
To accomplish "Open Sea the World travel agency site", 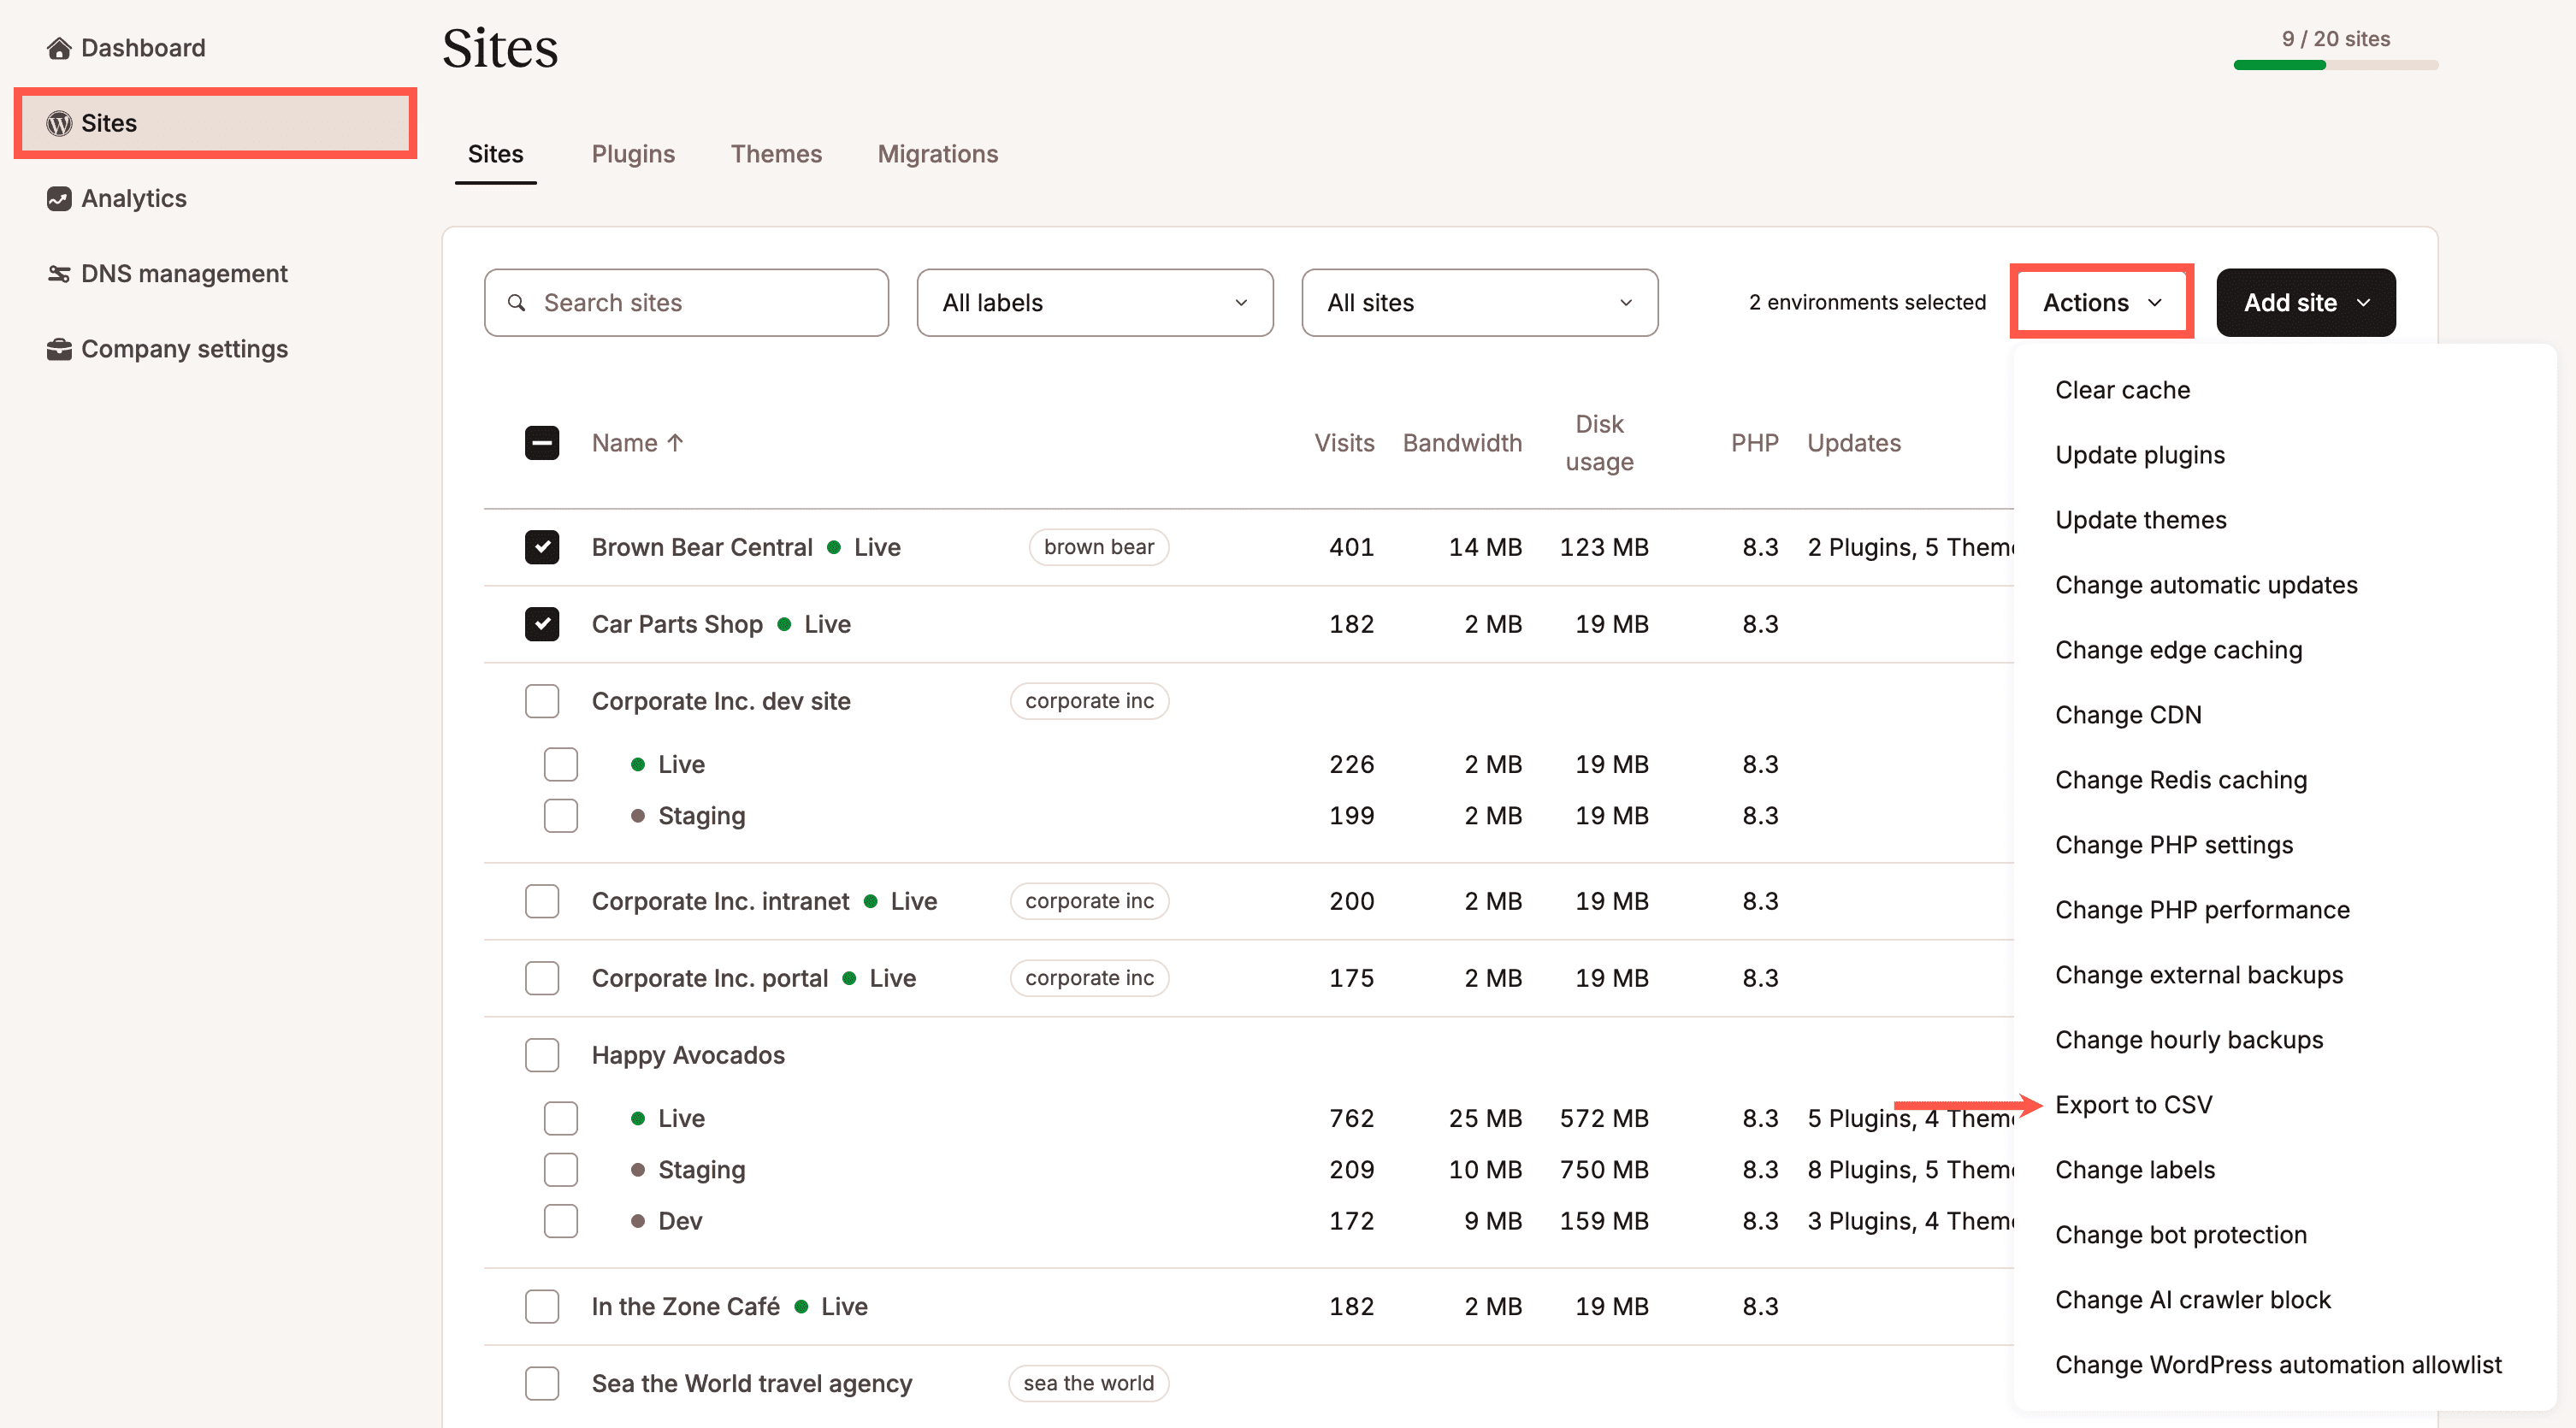I will pos(751,1383).
